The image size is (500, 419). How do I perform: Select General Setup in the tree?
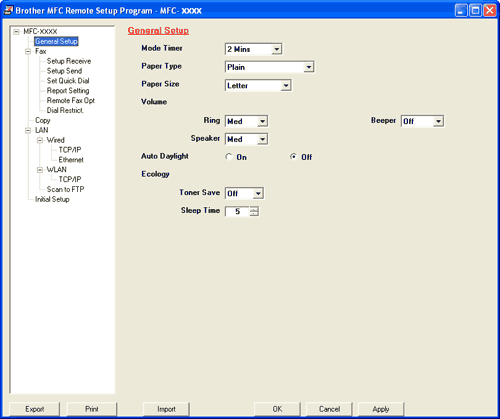56,41
